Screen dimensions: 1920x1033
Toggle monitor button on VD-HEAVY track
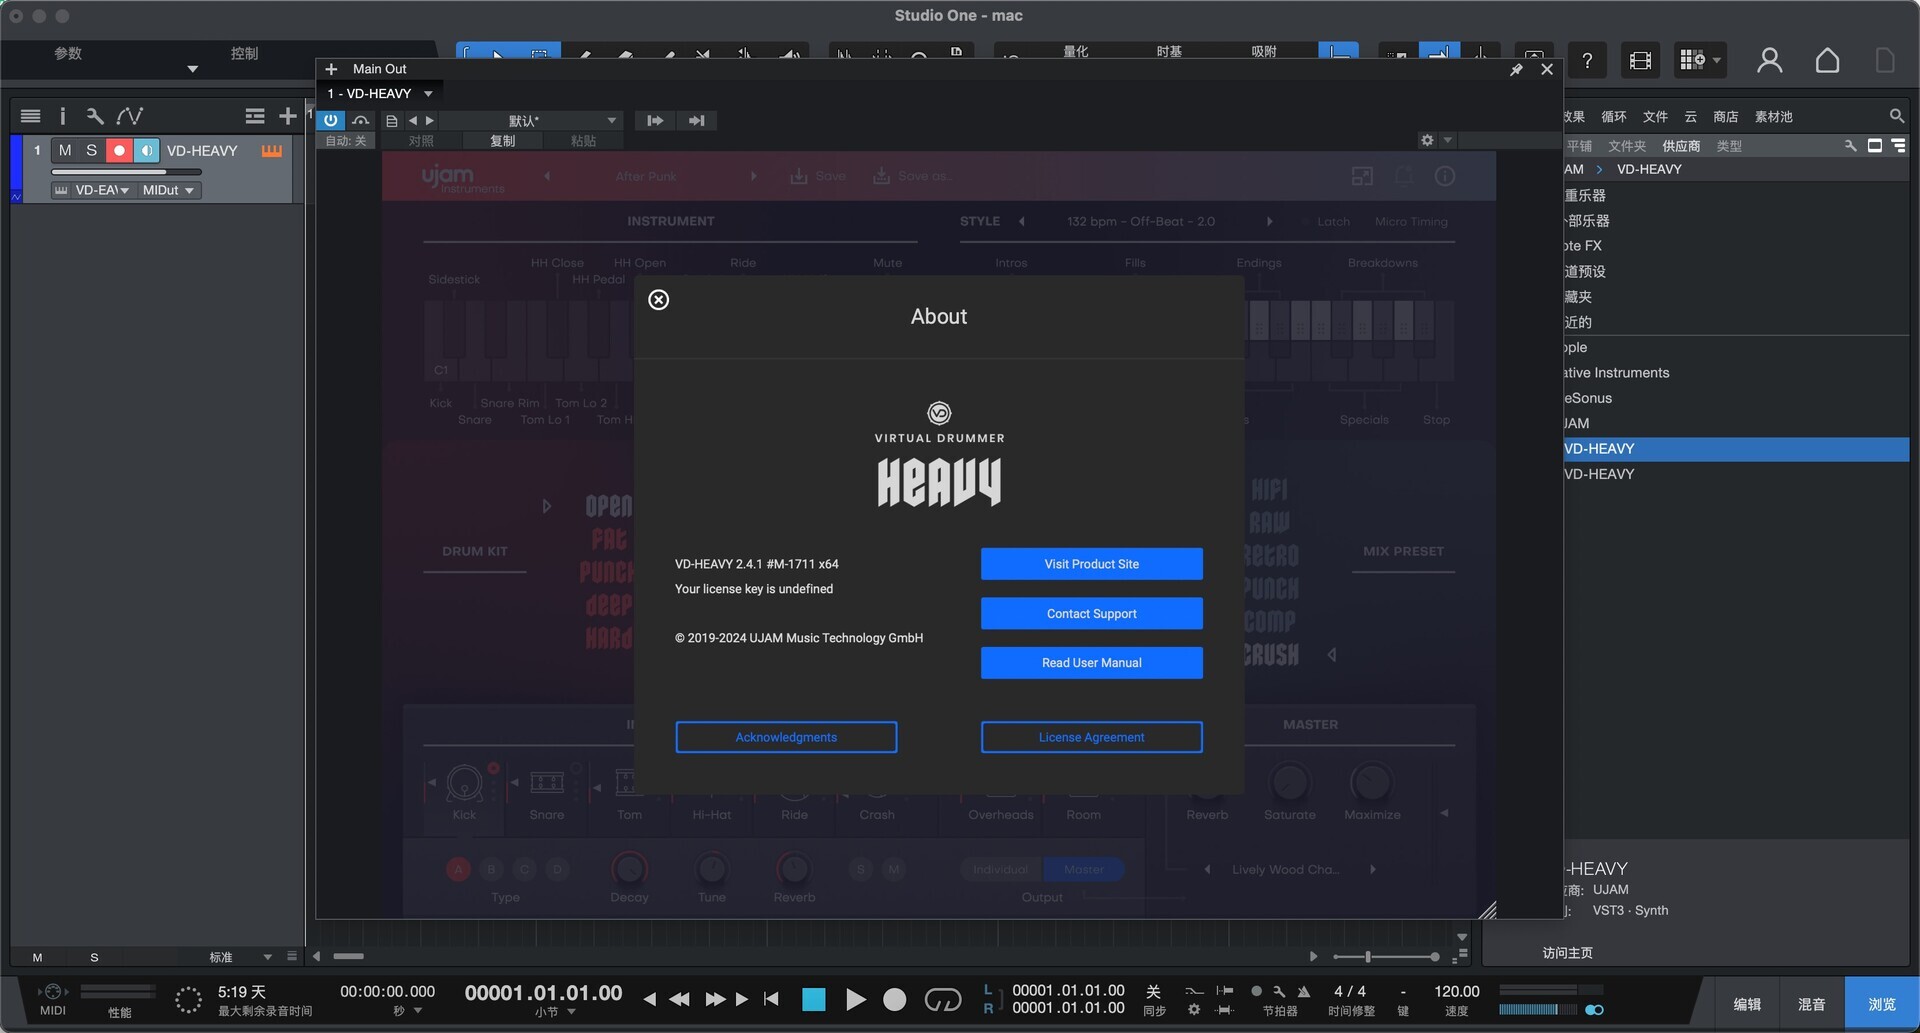pyautogui.click(x=146, y=150)
